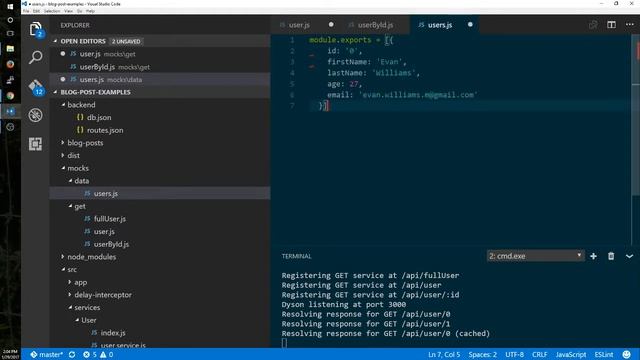The image size is (640, 360).
Task: Click the Ln 7, Col 5 position indicator
Action: (444, 354)
